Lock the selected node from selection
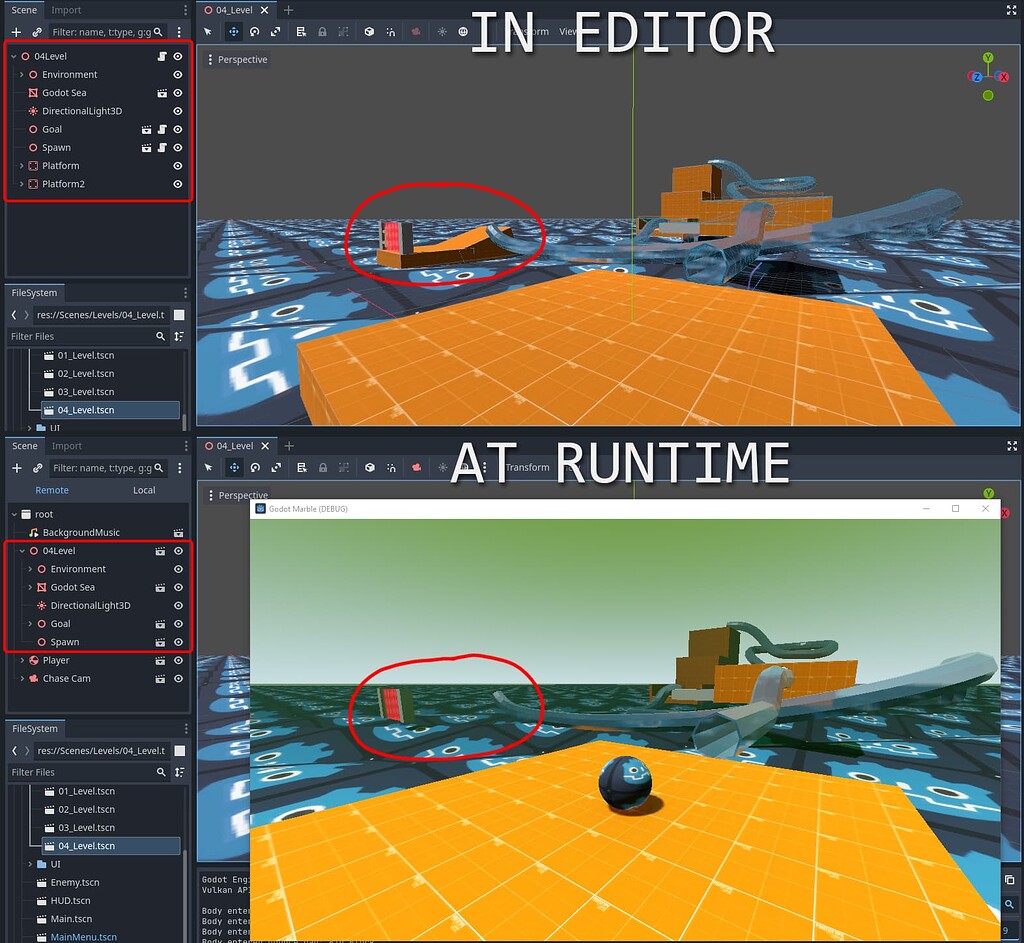This screenshot has height=943, width=1024. [x=323, y=31]
